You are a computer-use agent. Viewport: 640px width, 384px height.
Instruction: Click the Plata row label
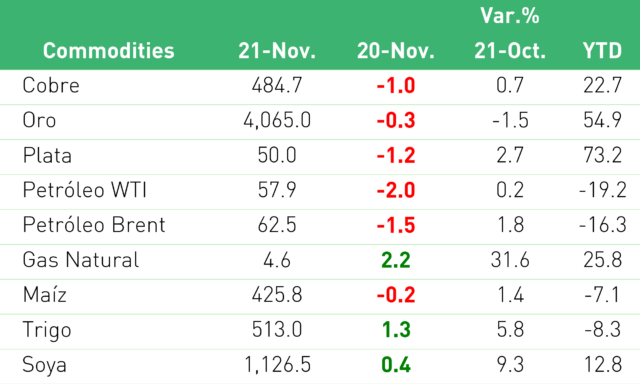tap(47, 155)
